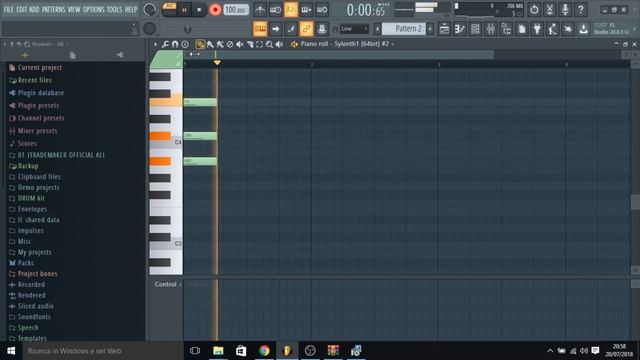Select the Paint brush tool in piano roll
Screen dimensions: 640x360
(210, 44)
